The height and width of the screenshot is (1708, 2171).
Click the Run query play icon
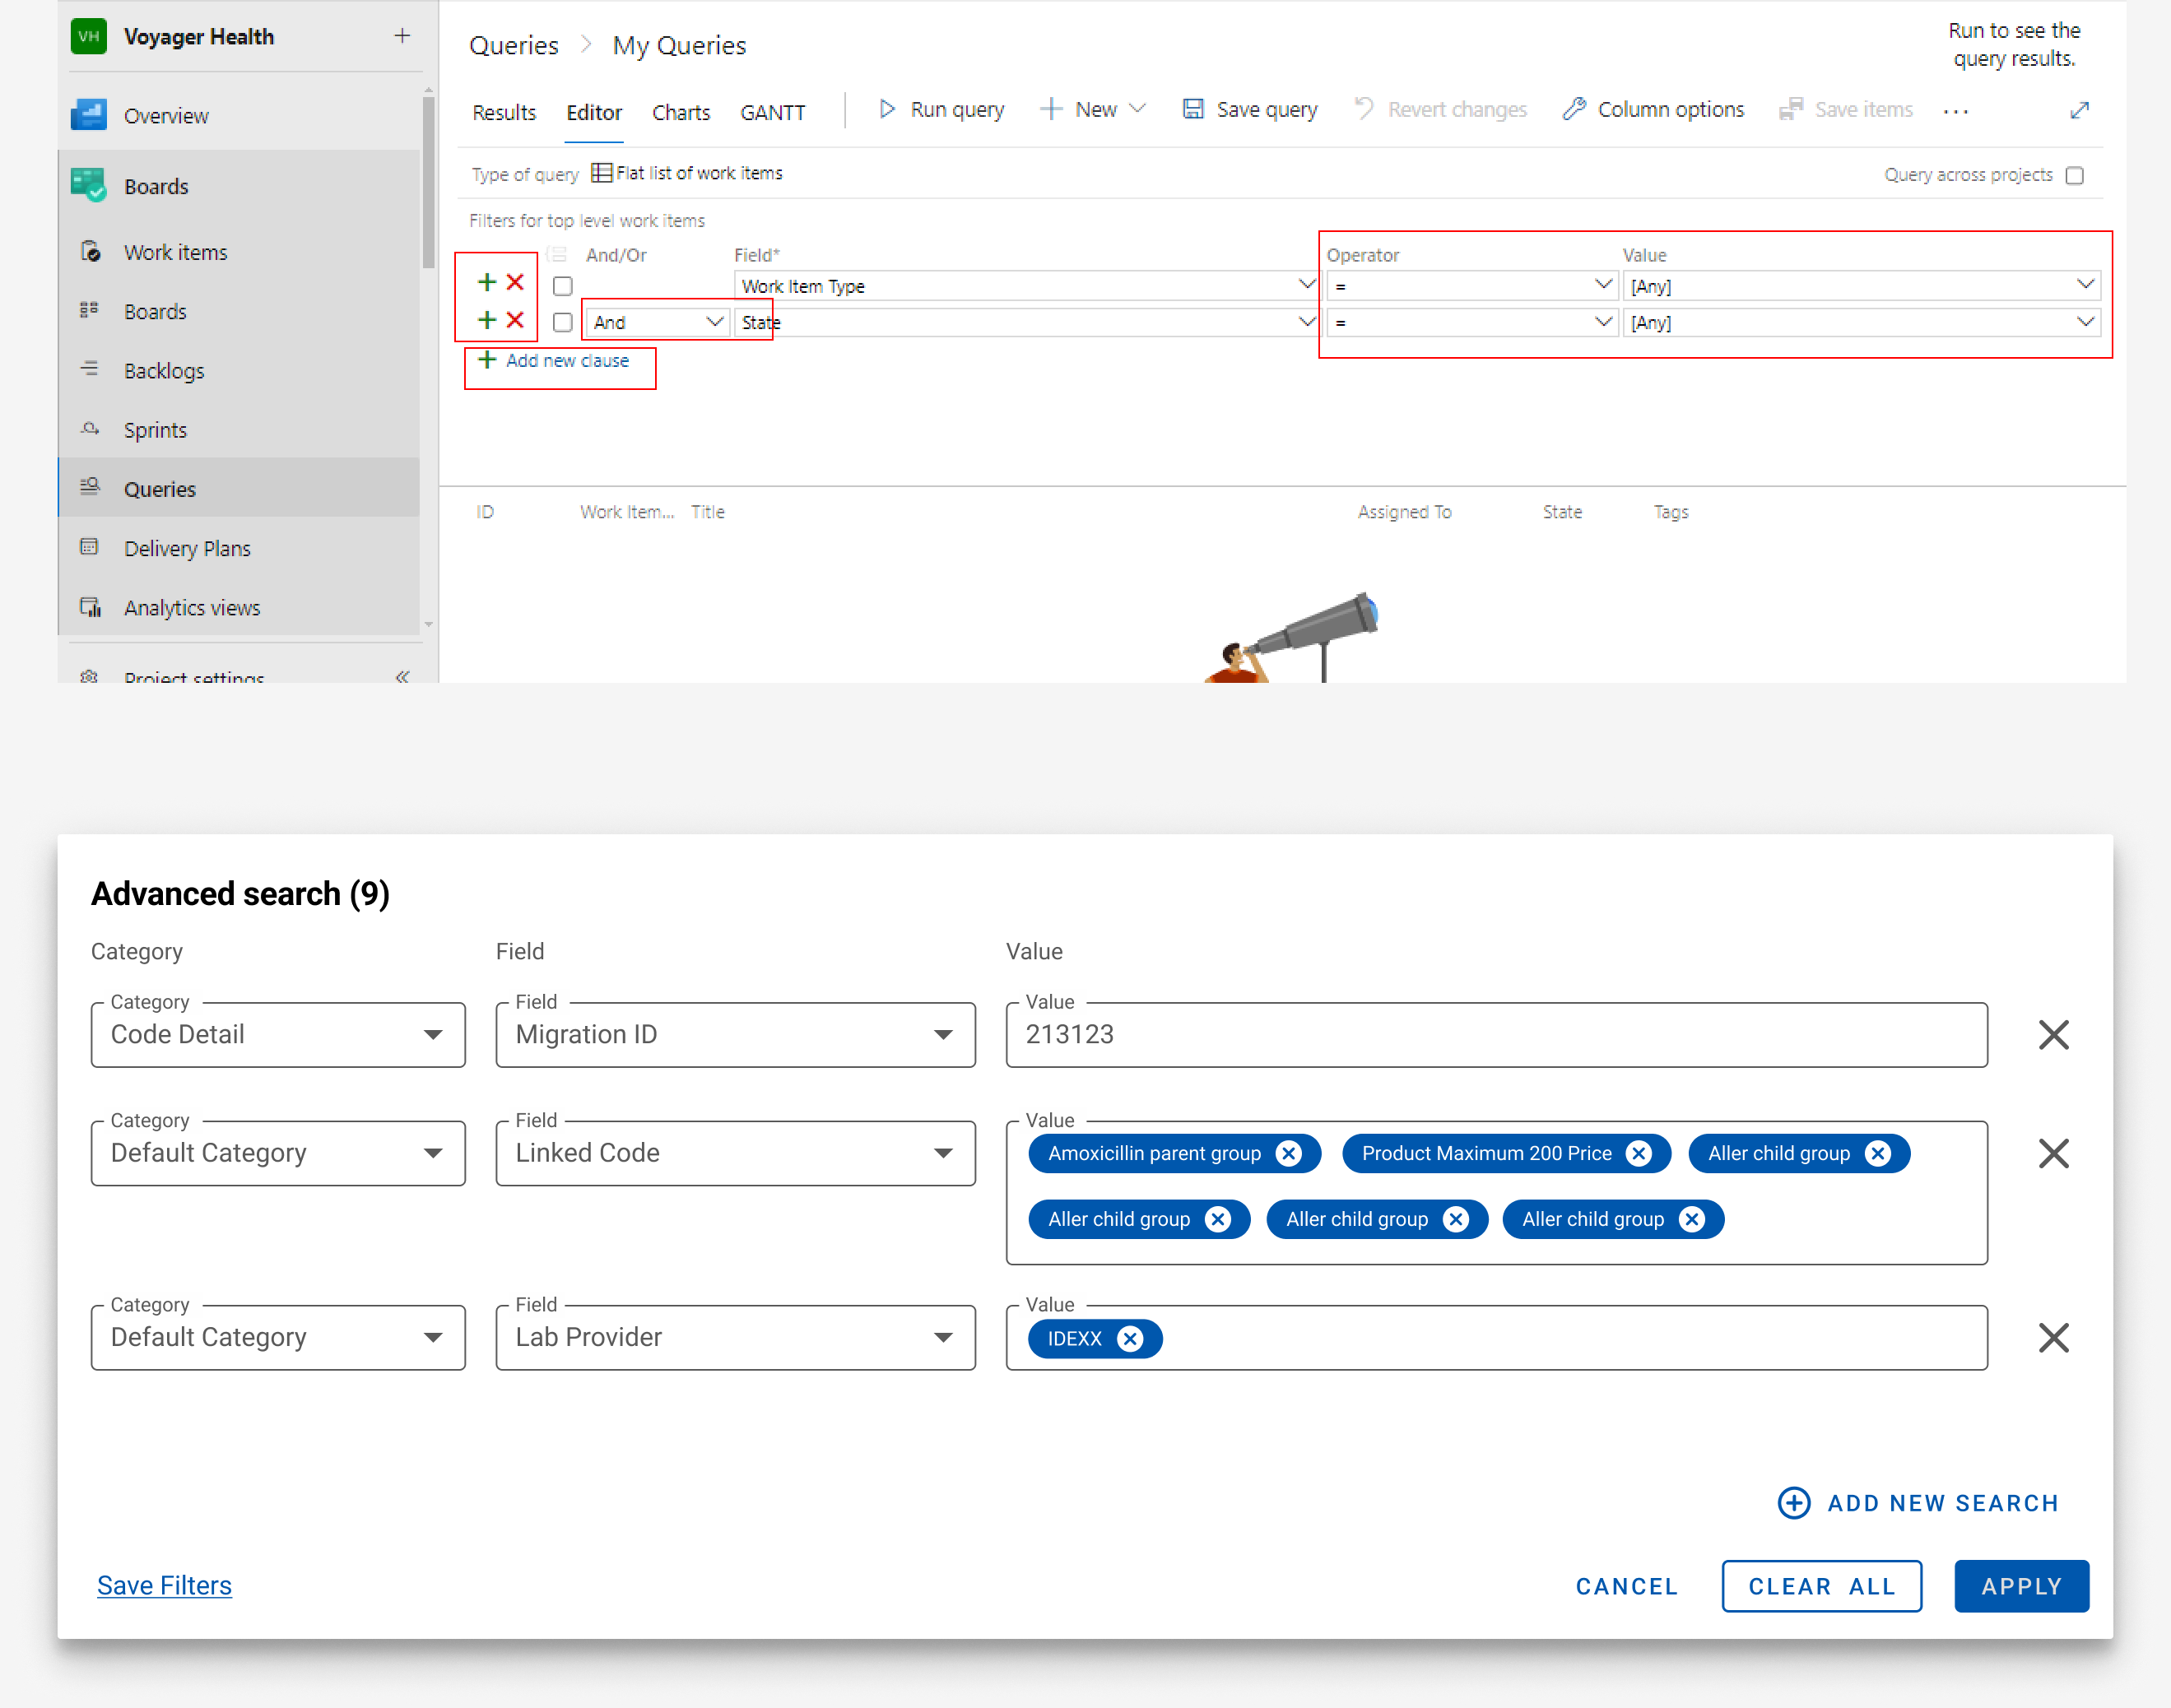(887, 109)
